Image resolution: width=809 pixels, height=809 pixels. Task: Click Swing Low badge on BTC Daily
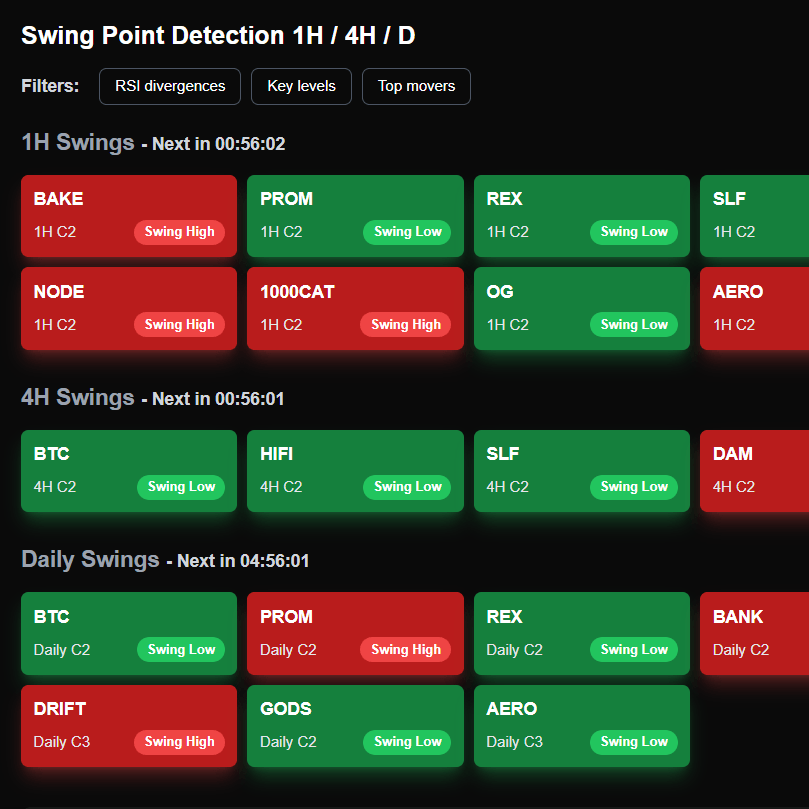[181, 649]
